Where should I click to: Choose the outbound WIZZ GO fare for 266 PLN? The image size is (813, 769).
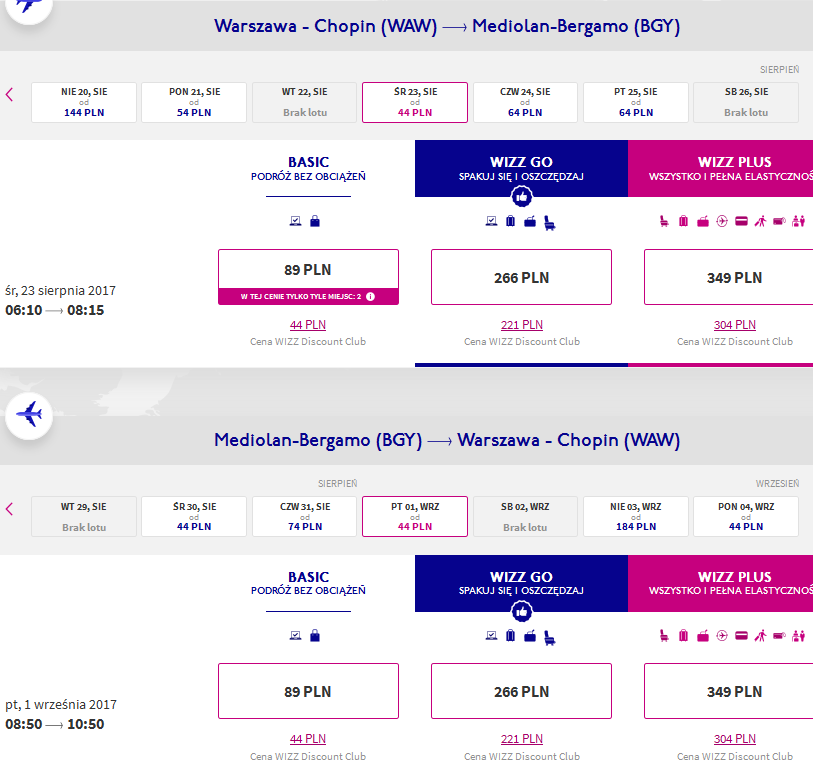pos(522,277)
